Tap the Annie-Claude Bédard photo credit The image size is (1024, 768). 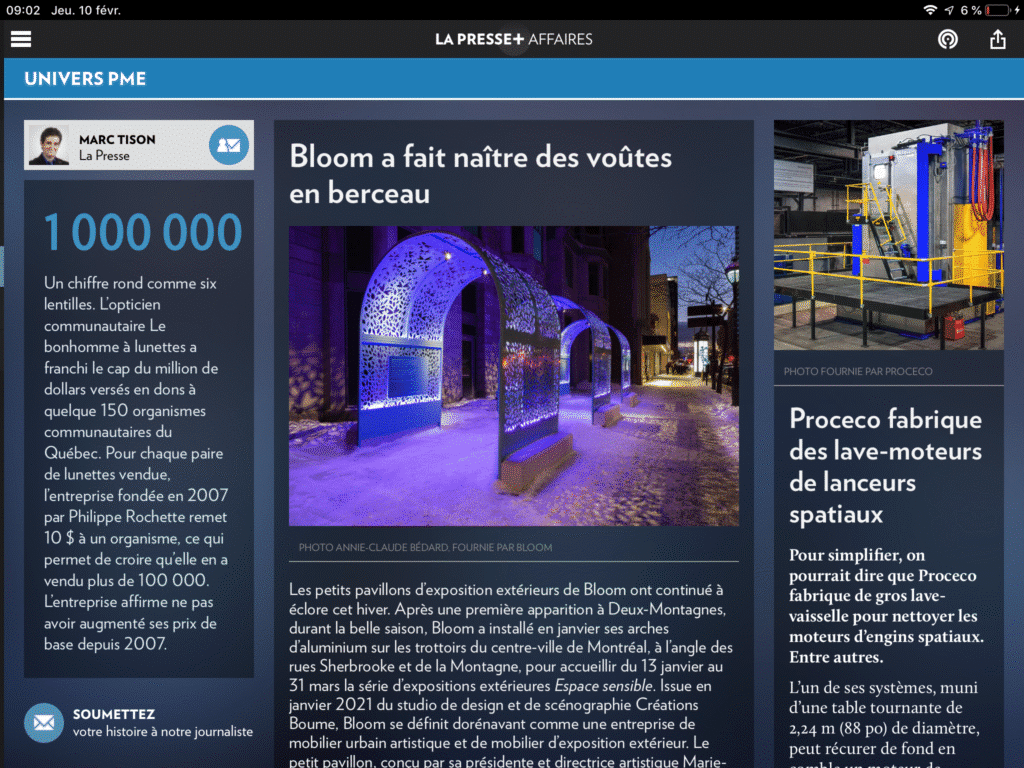[x=425, y=547]
